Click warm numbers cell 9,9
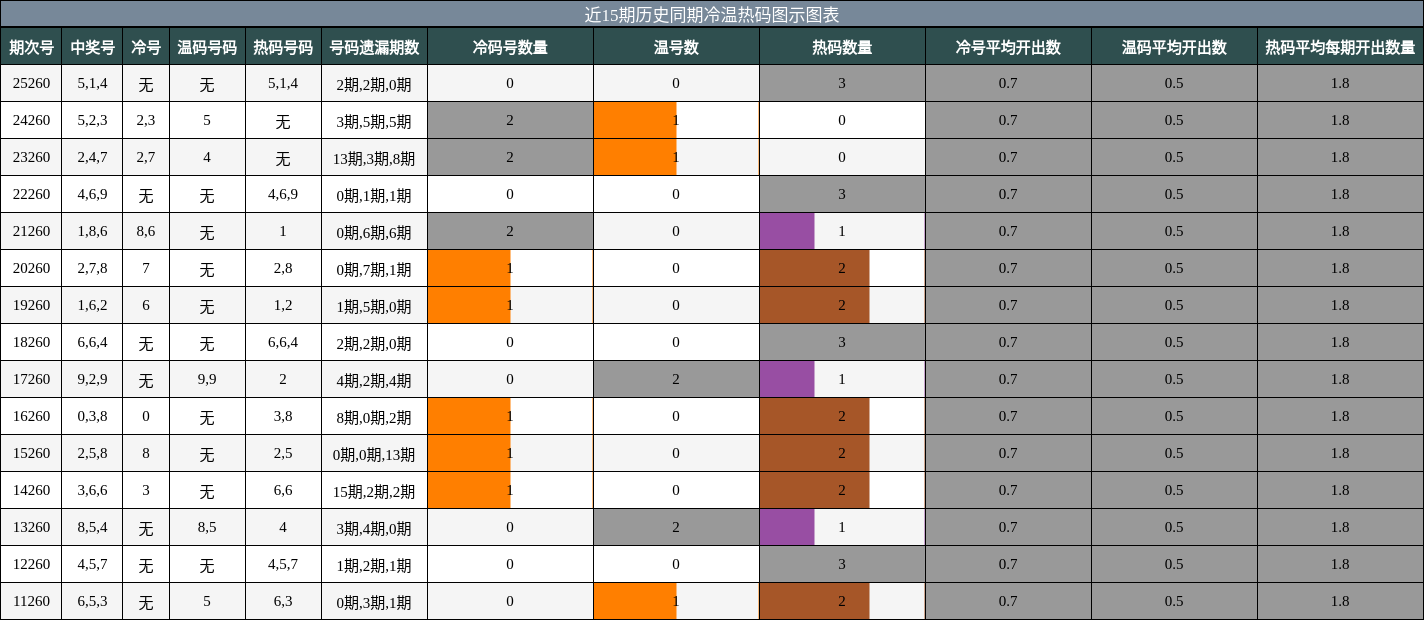The image size is (1424, 620). [207, 380]
